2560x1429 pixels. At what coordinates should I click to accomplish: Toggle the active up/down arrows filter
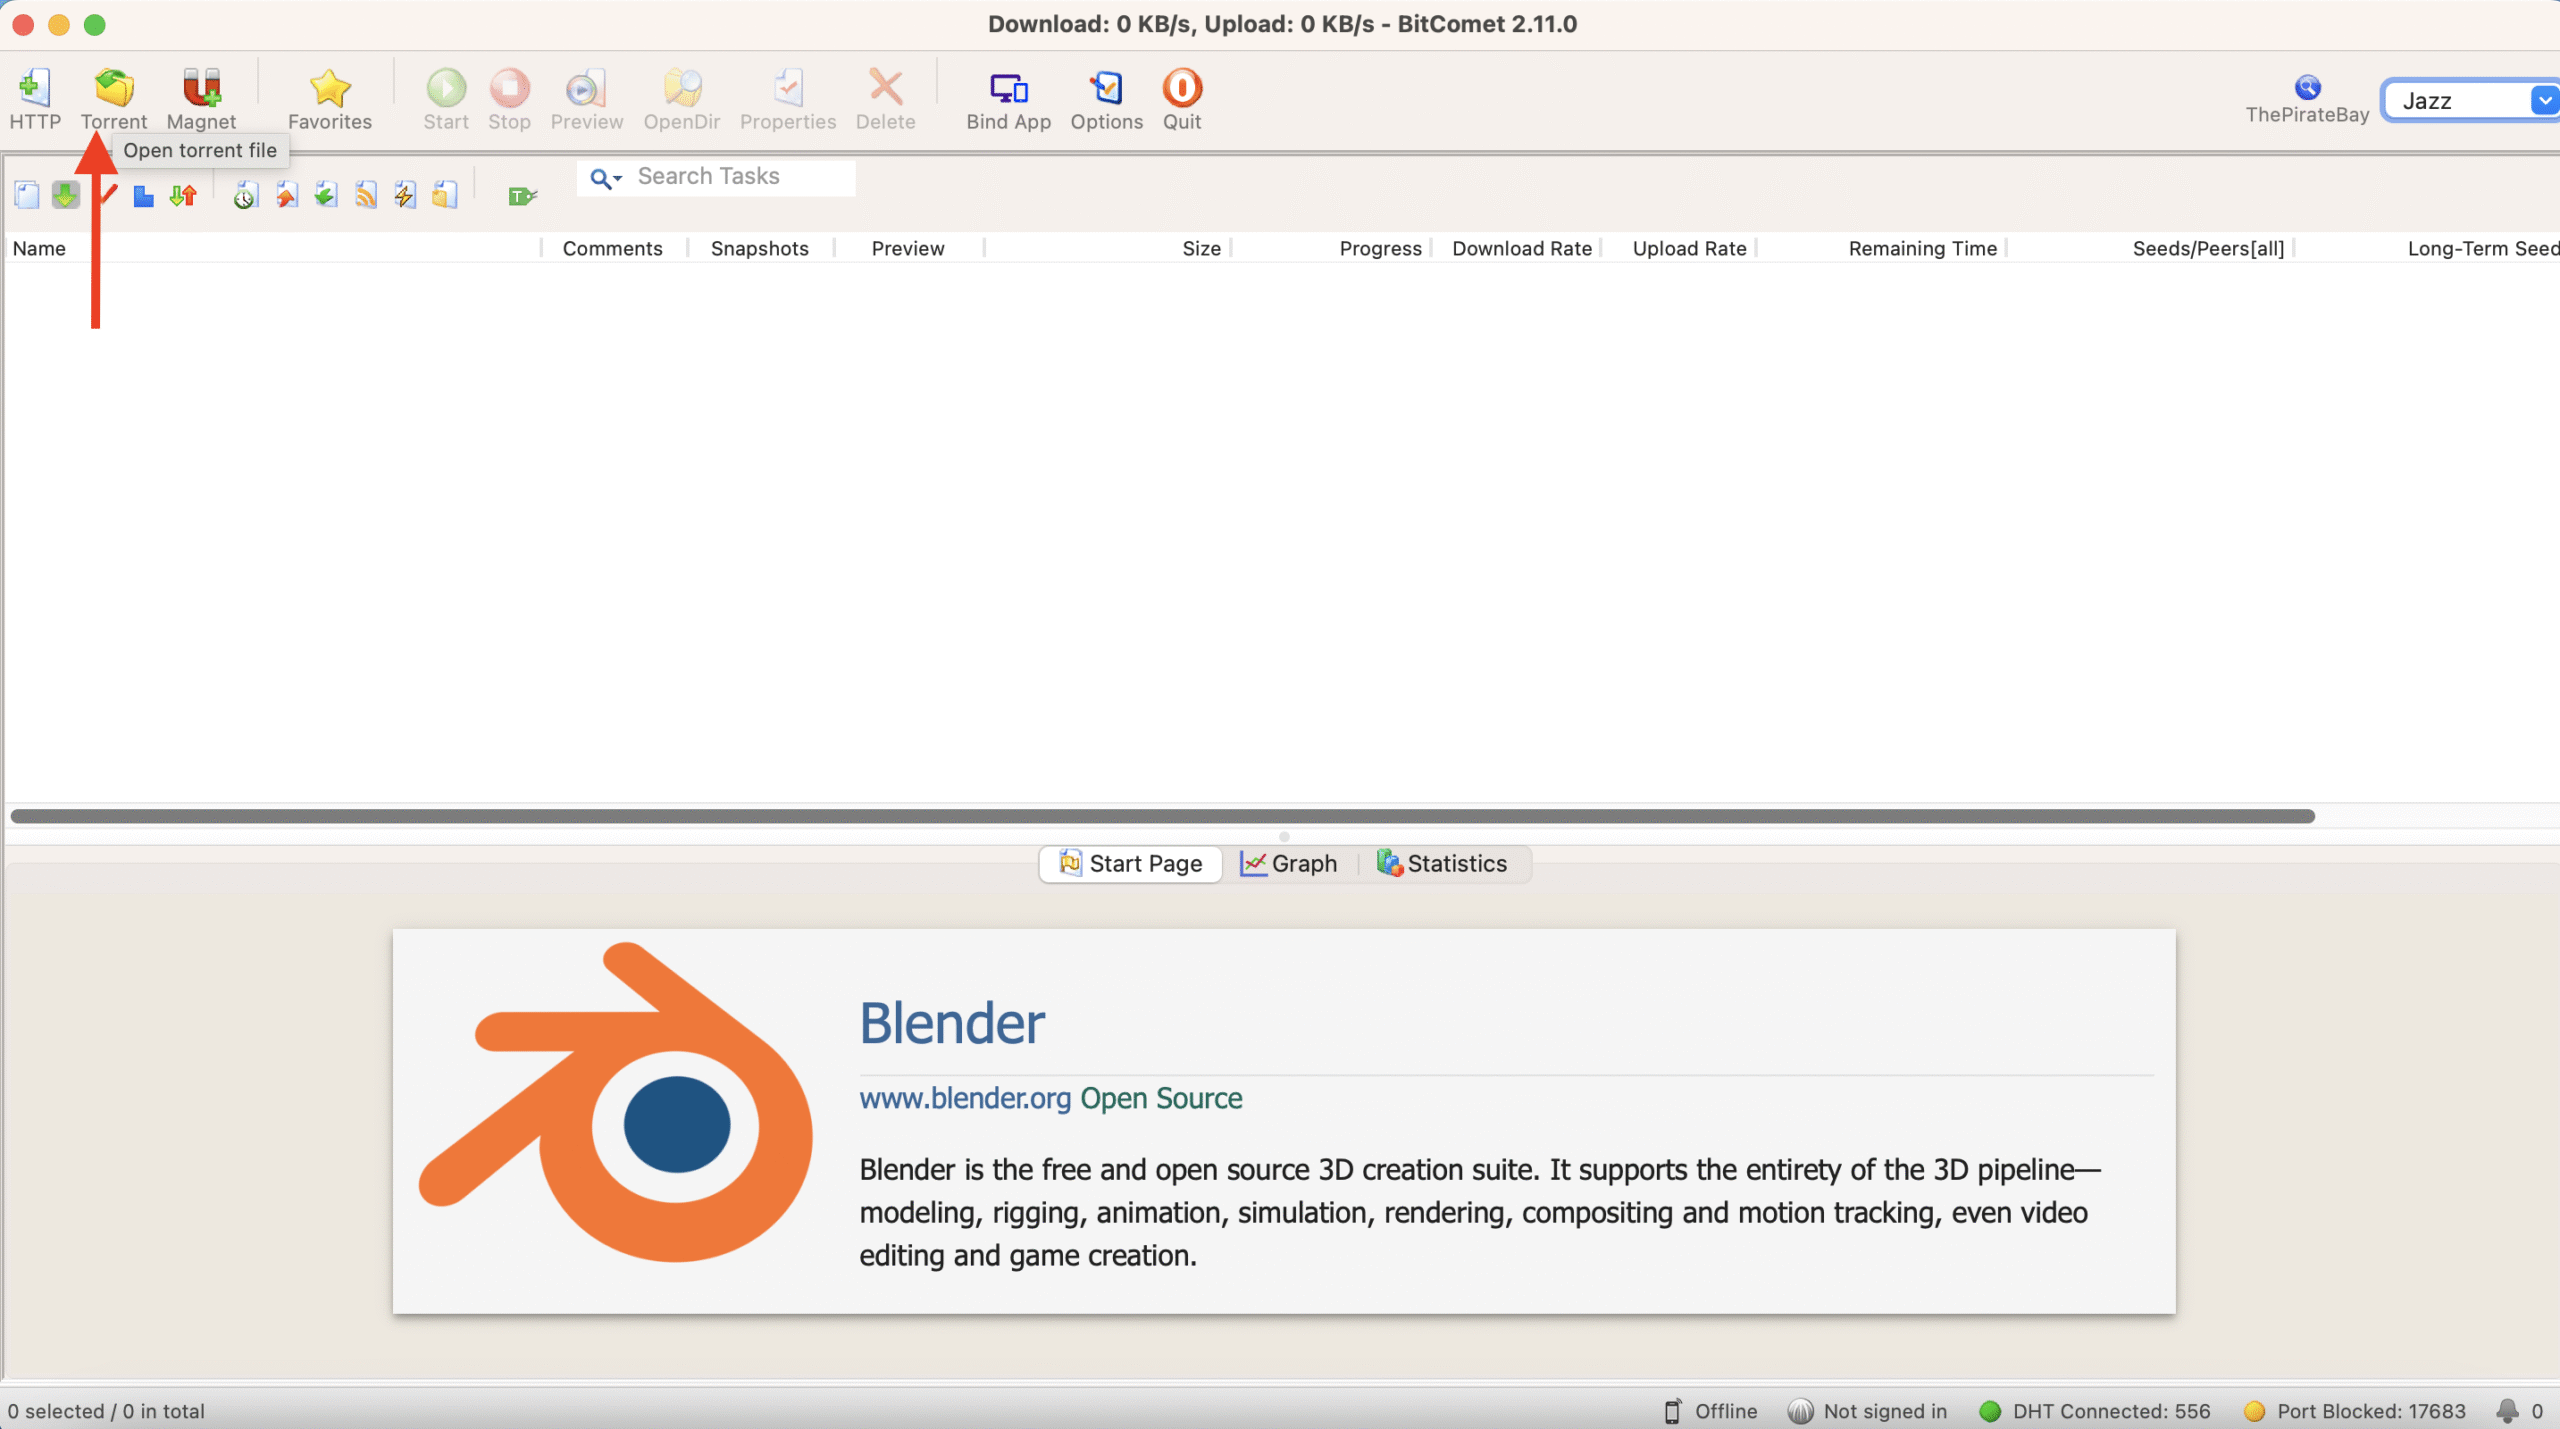tap(183, 196)
